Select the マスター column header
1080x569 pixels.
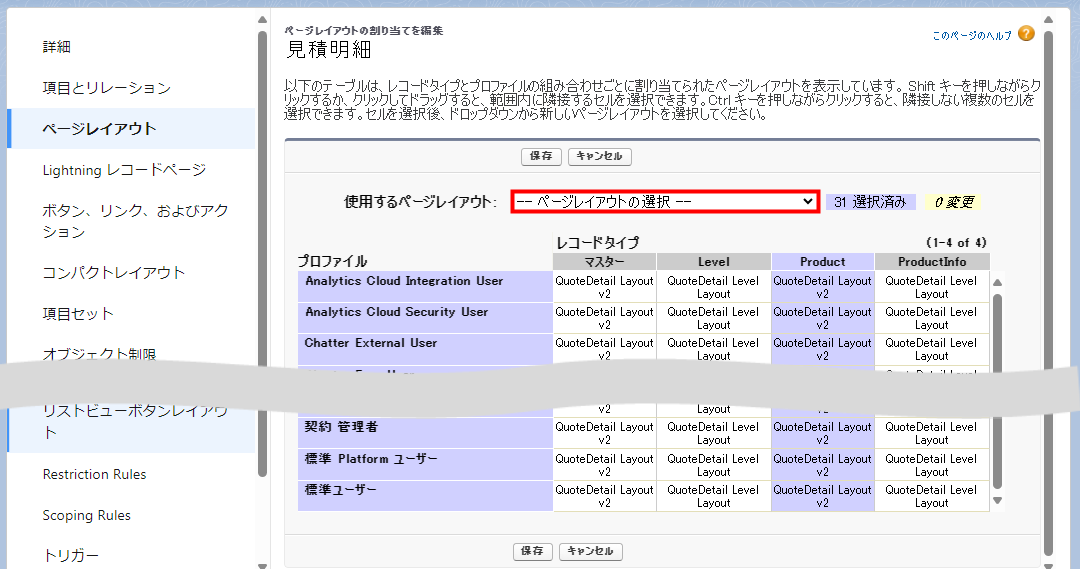click(604, 262)
